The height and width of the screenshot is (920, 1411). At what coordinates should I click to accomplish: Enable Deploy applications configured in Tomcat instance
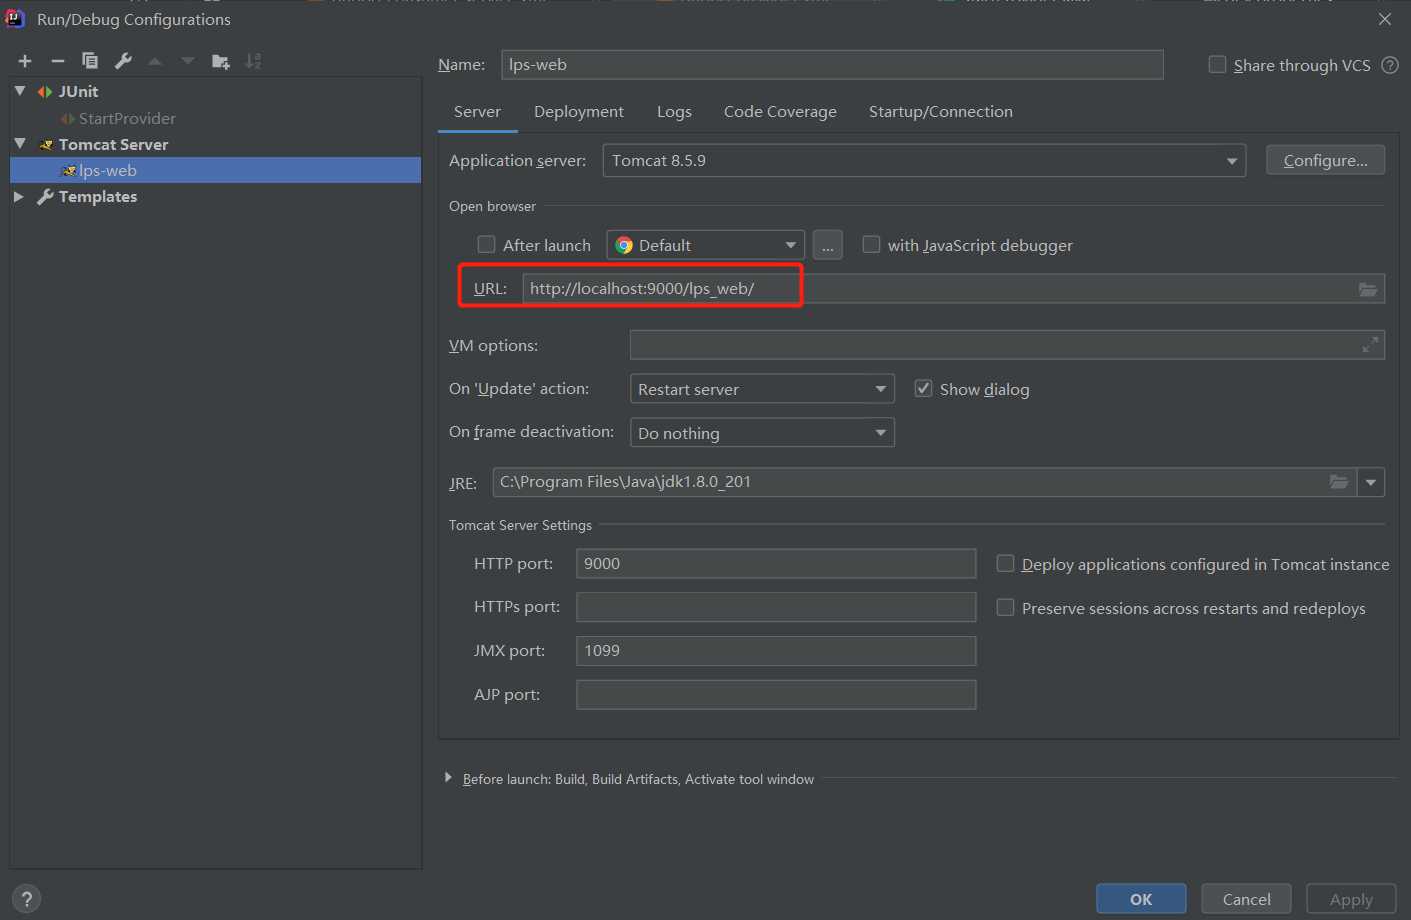[1005, 563]
